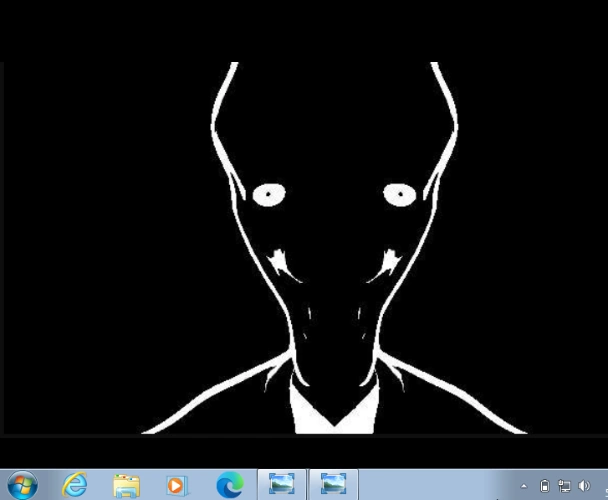The height and width of the screenshot is (500, 608).
Task: Open the Windows Start menu orb
Action: [22, 485]
